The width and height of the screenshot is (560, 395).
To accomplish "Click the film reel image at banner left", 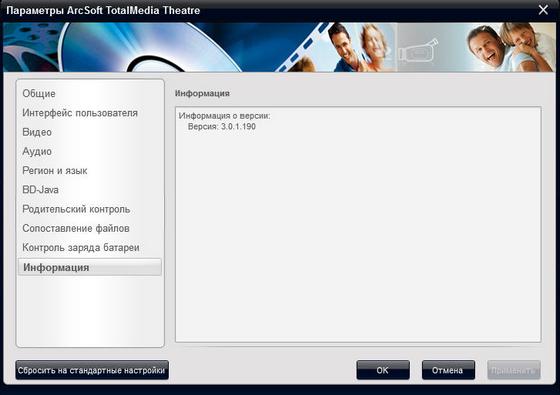I will click(30, 46).
